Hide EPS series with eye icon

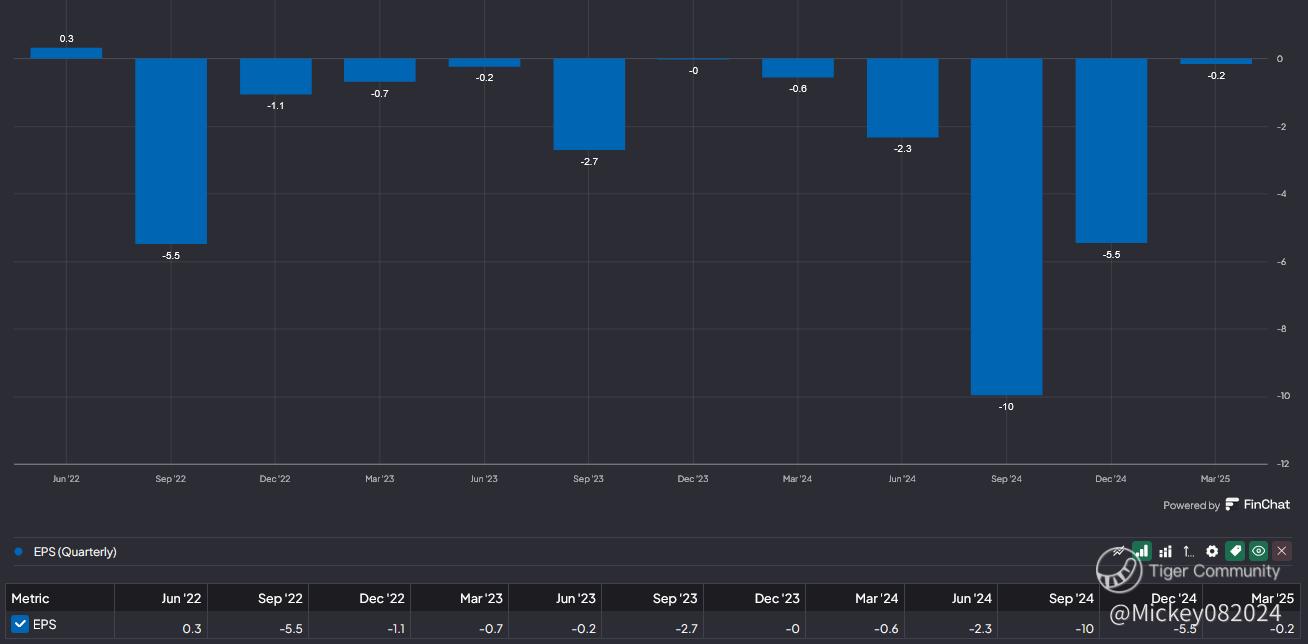1258,551
